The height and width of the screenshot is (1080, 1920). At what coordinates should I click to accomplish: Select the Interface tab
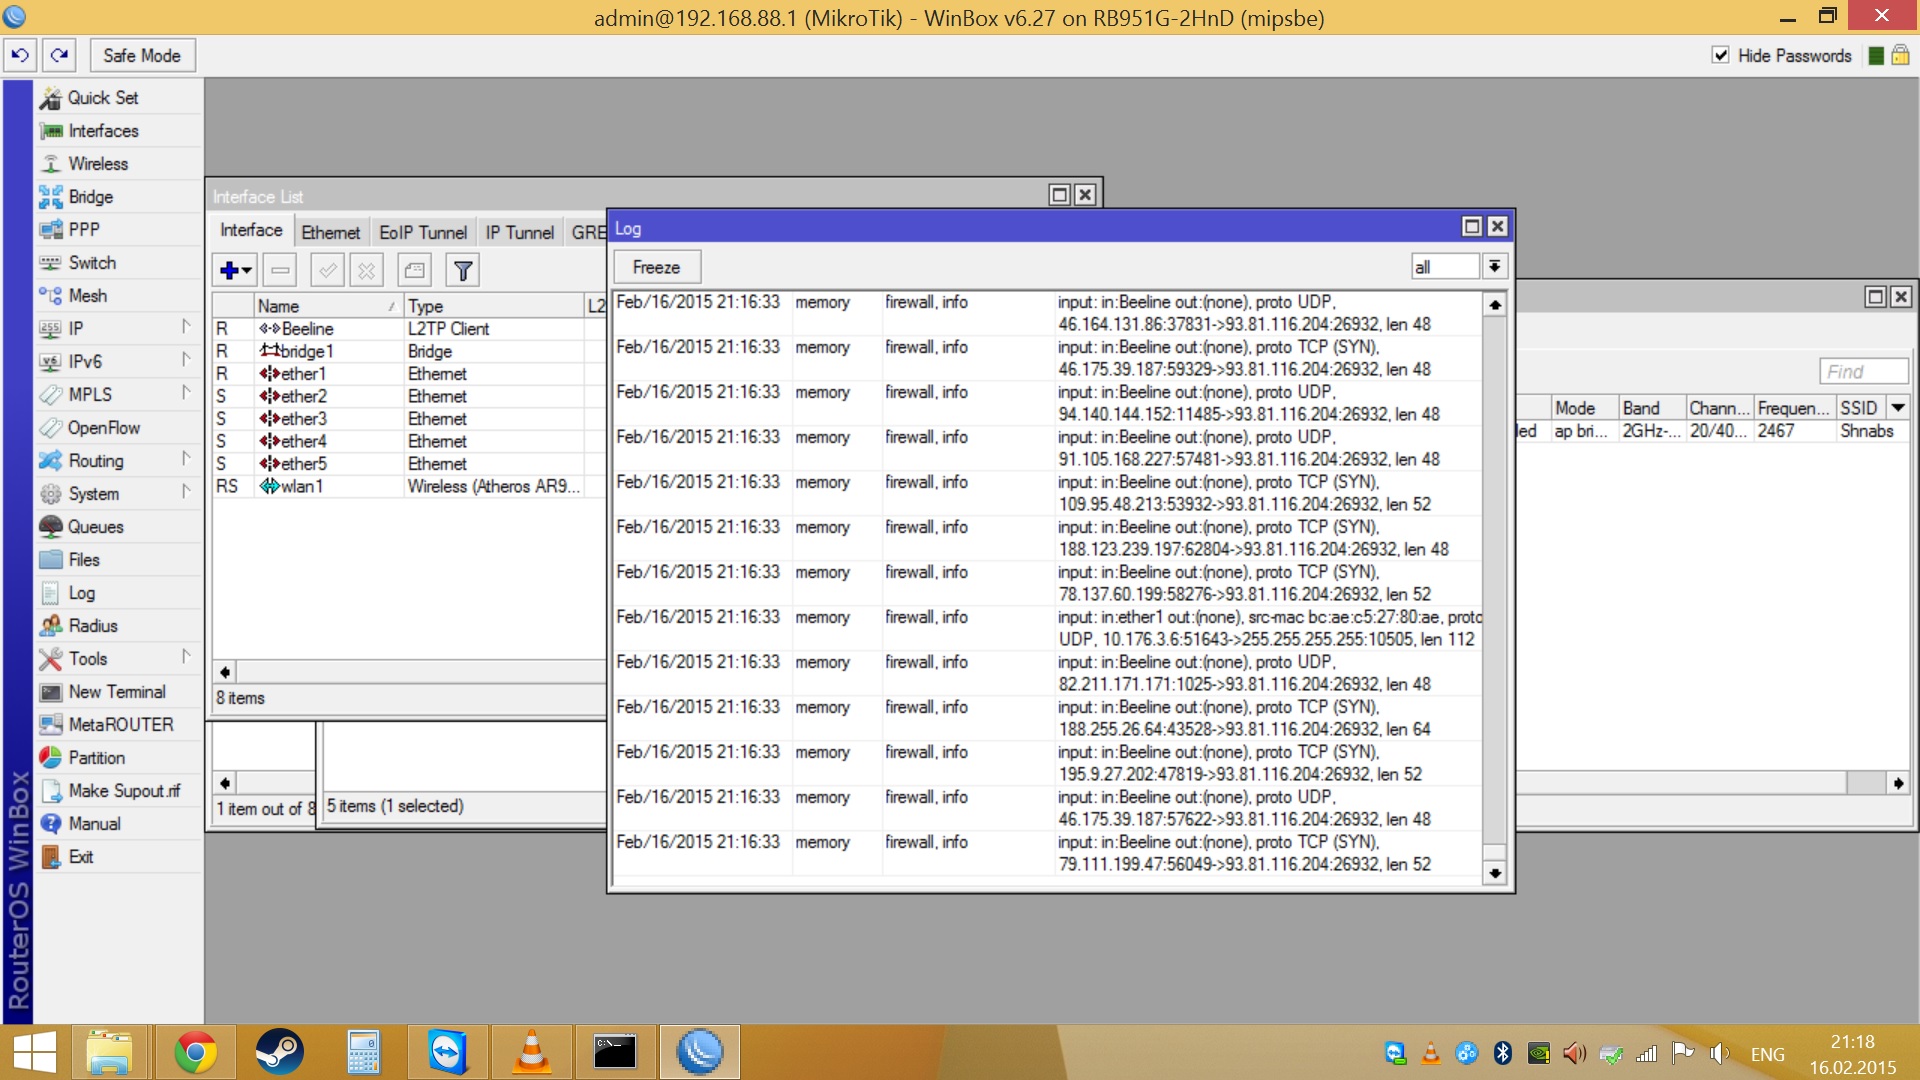coord(251,230)
